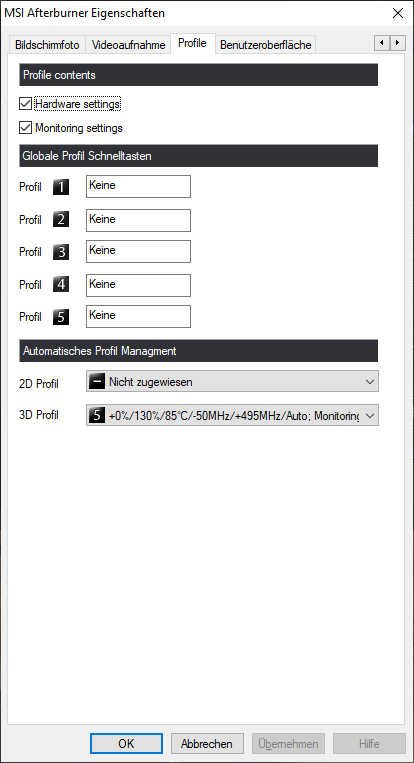Image resolution: width=414 pixels, height=763 pixels.
Task: Uncheck the Hardware settings checkbox
Action: 25,104
